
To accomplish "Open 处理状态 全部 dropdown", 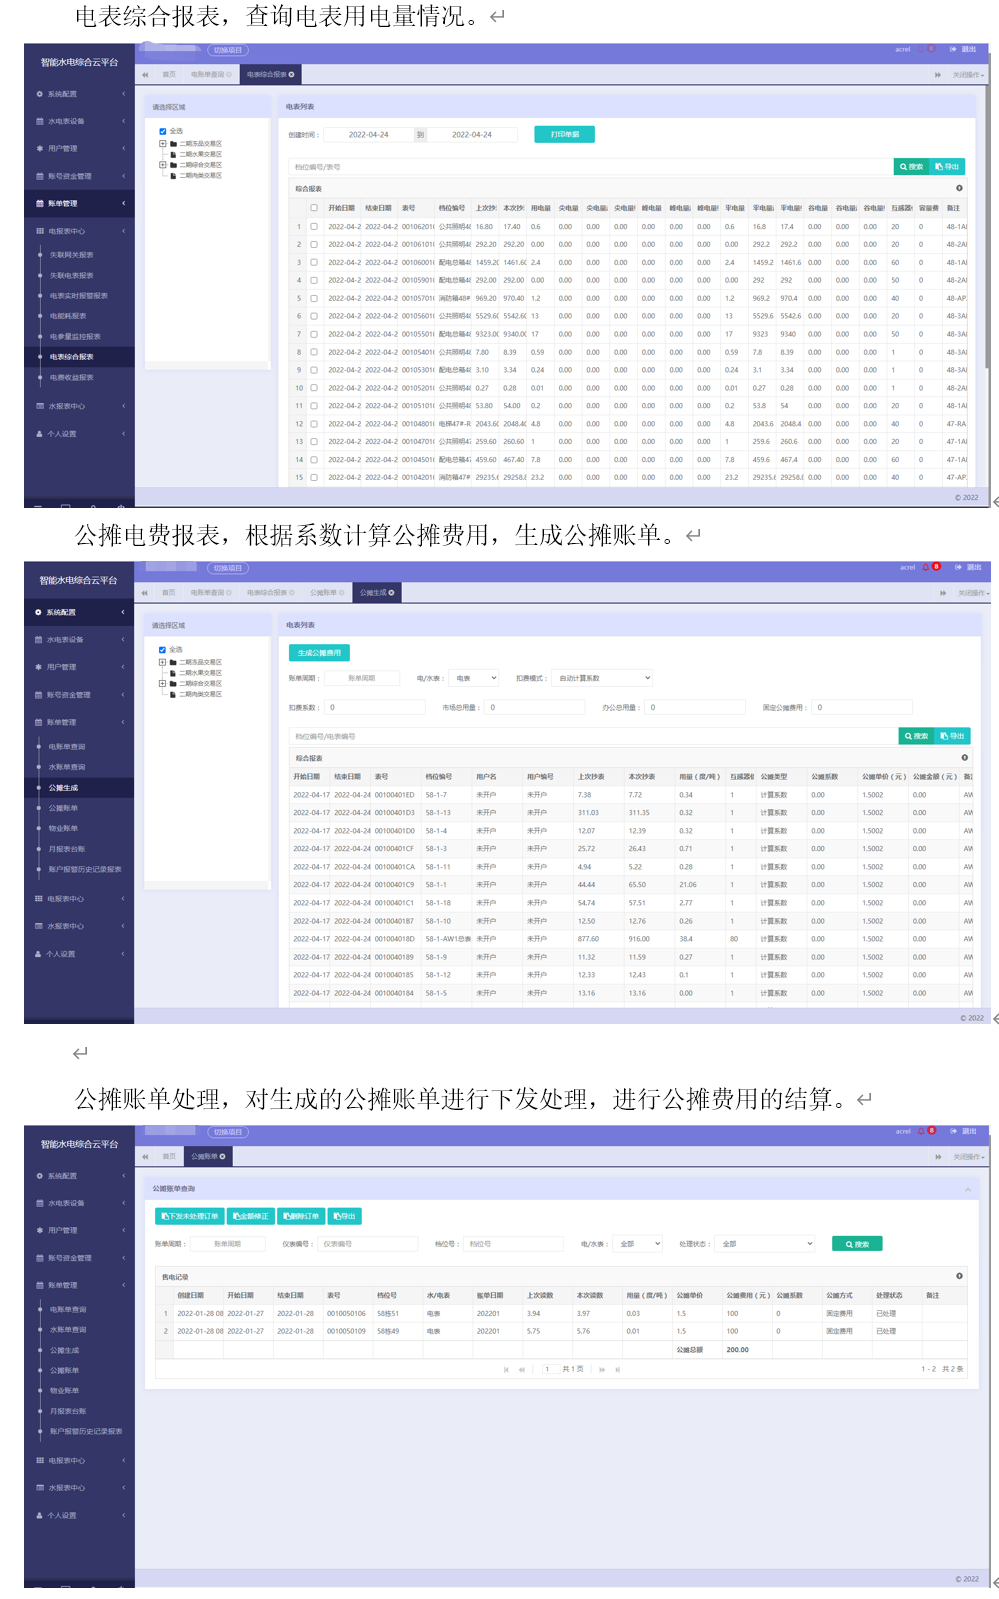I will click(765, 1244).
